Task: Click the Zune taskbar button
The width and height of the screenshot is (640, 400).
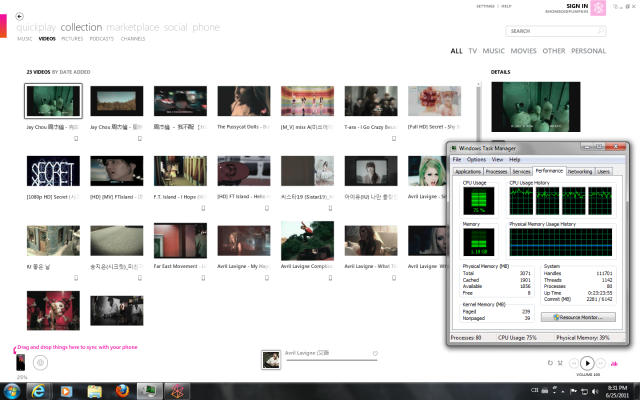Action: (177, 391)
